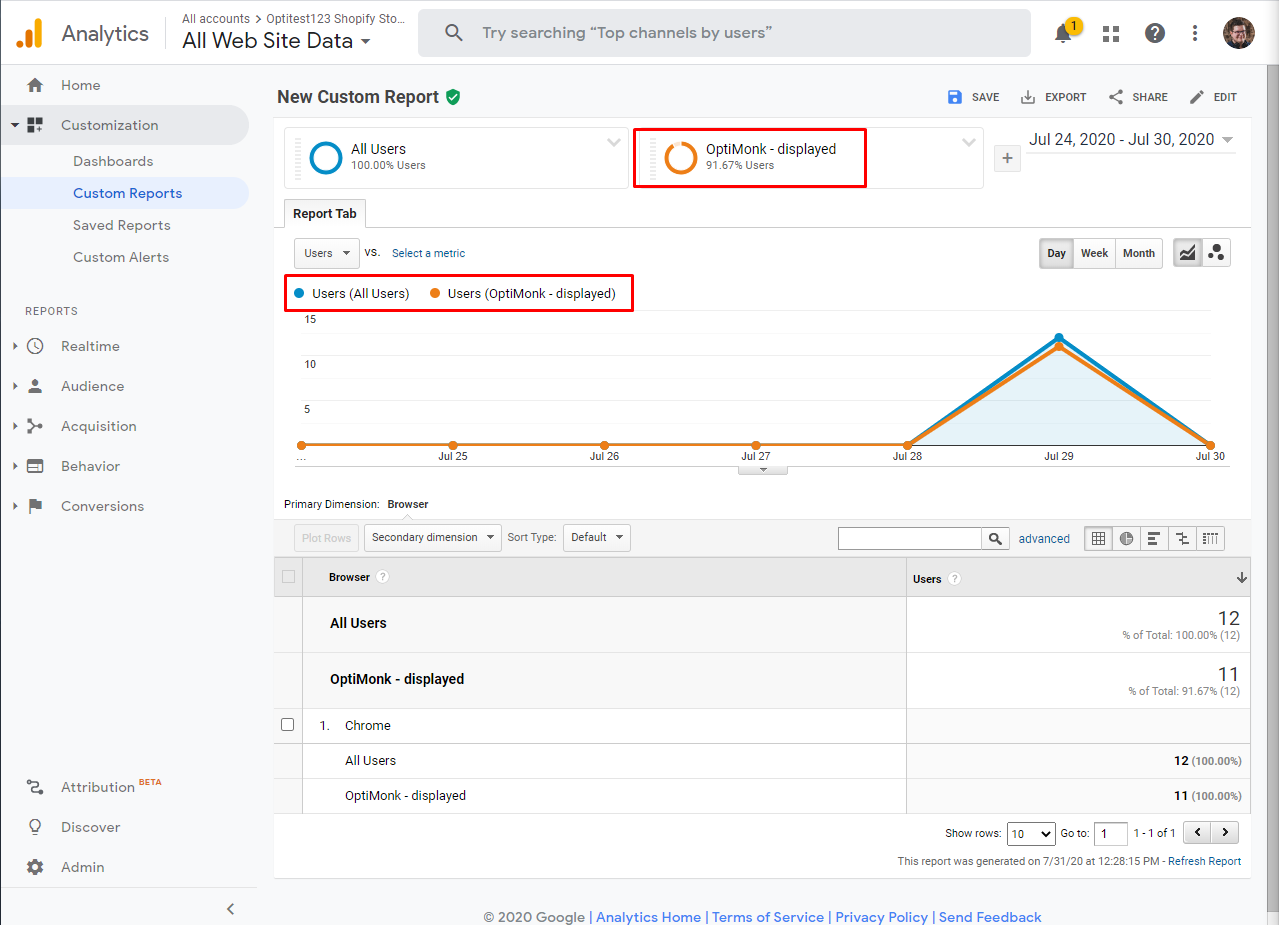Switch the chart to line chart view
The width and height of the screenshot is (1279, 925).
(x=1187, y=253)
